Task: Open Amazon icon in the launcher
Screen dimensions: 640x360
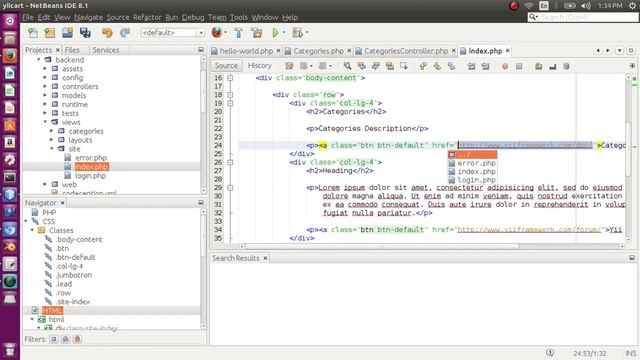Action: 10,142
